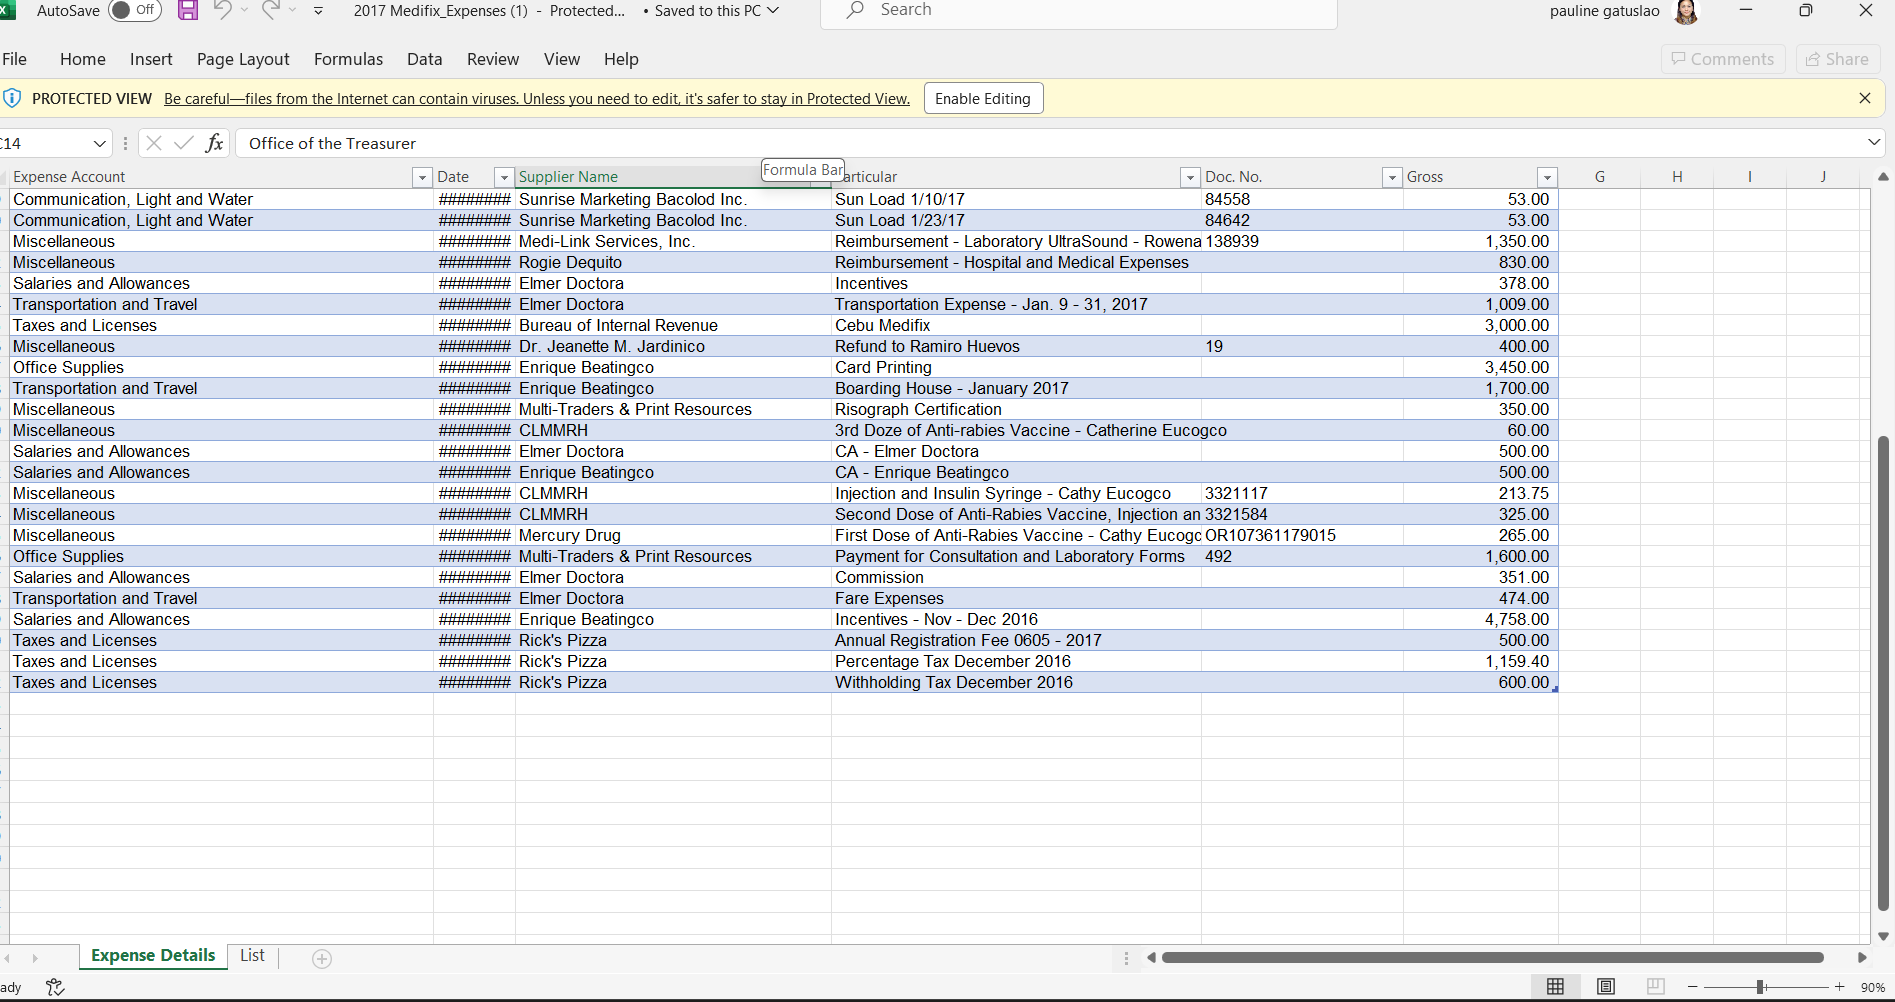Open the Insert tab
This screenshot has height=1002, width=1895.
151,59
